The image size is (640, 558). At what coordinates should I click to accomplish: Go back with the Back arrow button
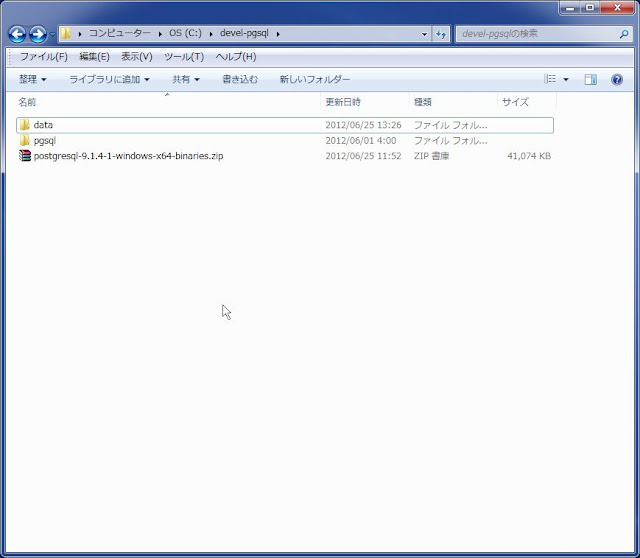pos(17,34)
